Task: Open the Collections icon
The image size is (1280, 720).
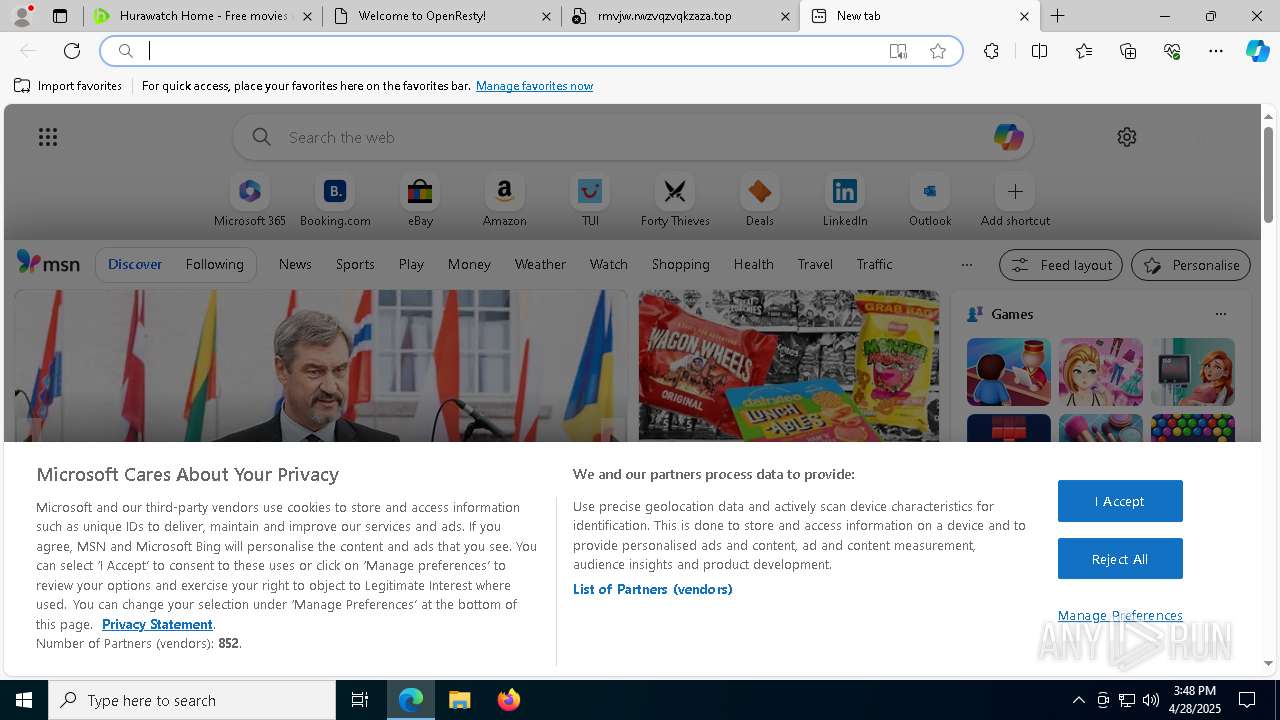Action: click(x=1128, y=51)
